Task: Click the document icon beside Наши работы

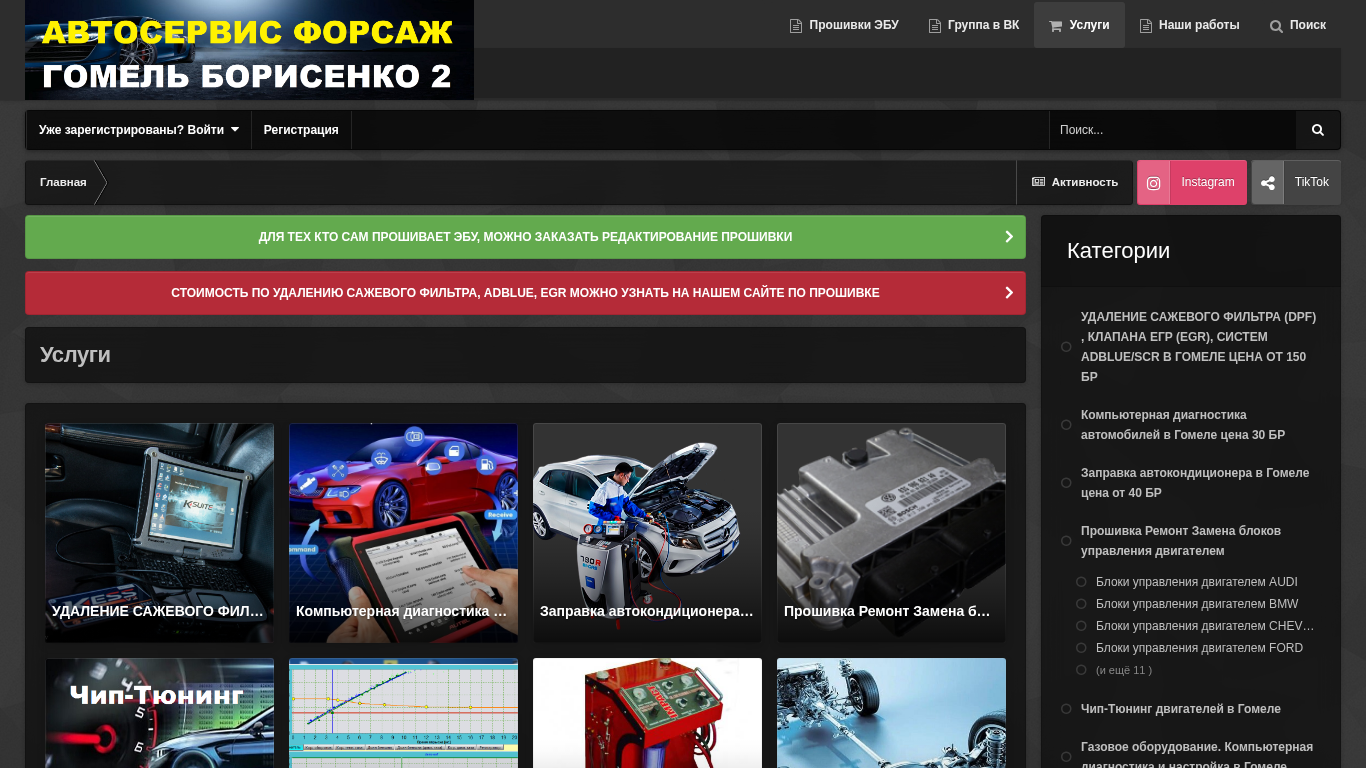Action: (1146, 26)
